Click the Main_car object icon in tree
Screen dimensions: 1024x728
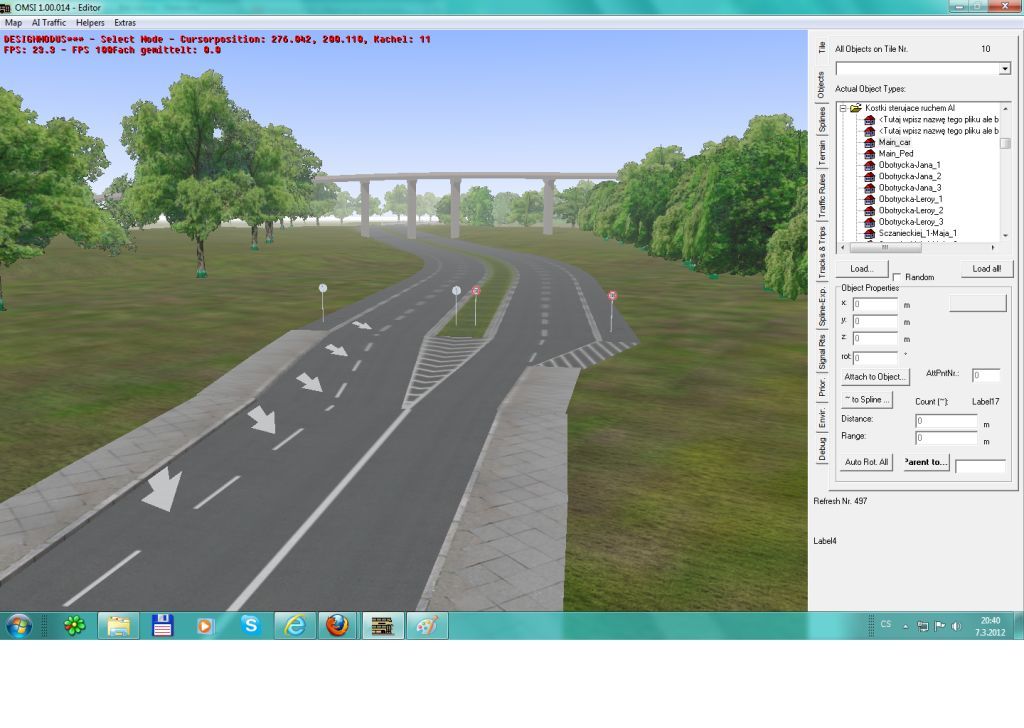click(x=870, y=142)
